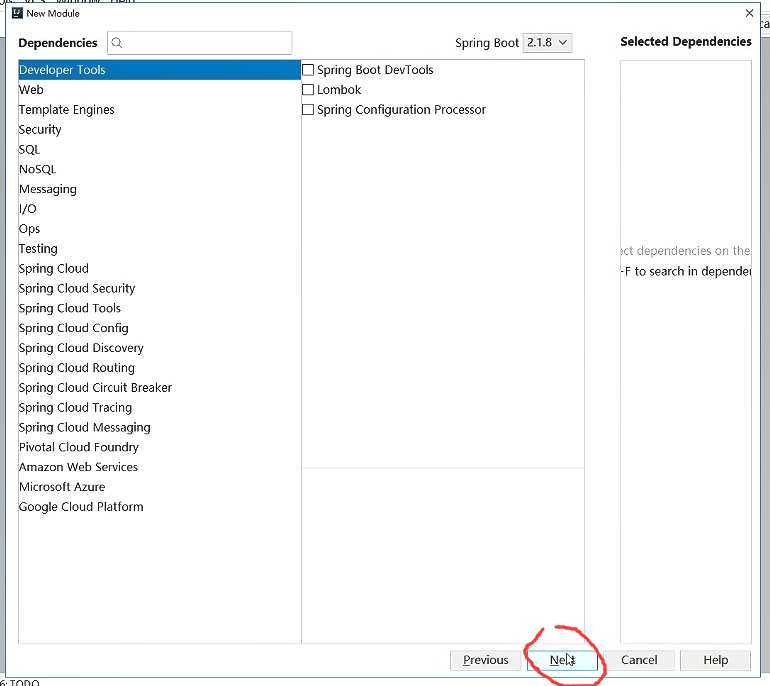Open Spring Cloud Circuit Breaker category
This screenshot has height=686, width=770.
tap(159, 387)
